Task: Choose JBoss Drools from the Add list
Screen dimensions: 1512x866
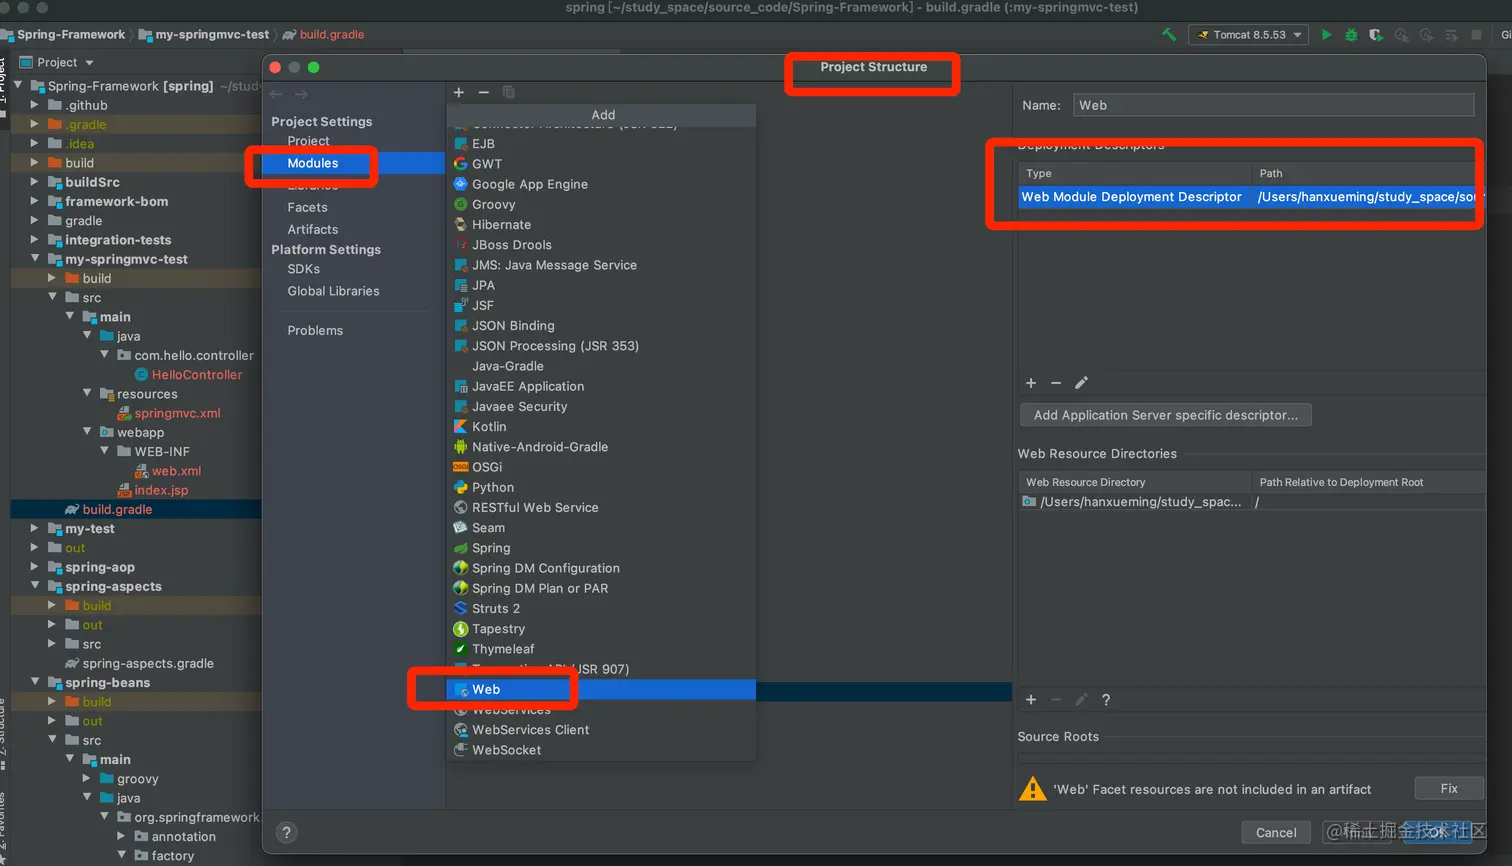Action: tap(601, 245)
